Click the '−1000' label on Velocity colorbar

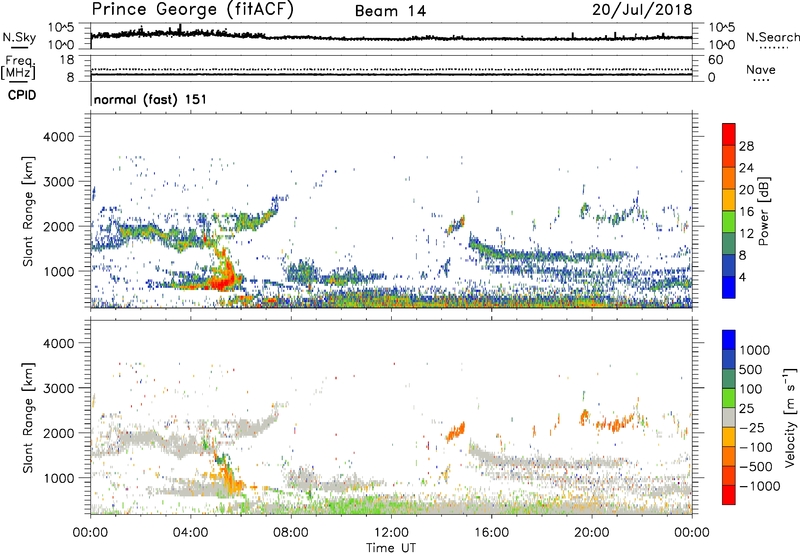tap(760, 486)
